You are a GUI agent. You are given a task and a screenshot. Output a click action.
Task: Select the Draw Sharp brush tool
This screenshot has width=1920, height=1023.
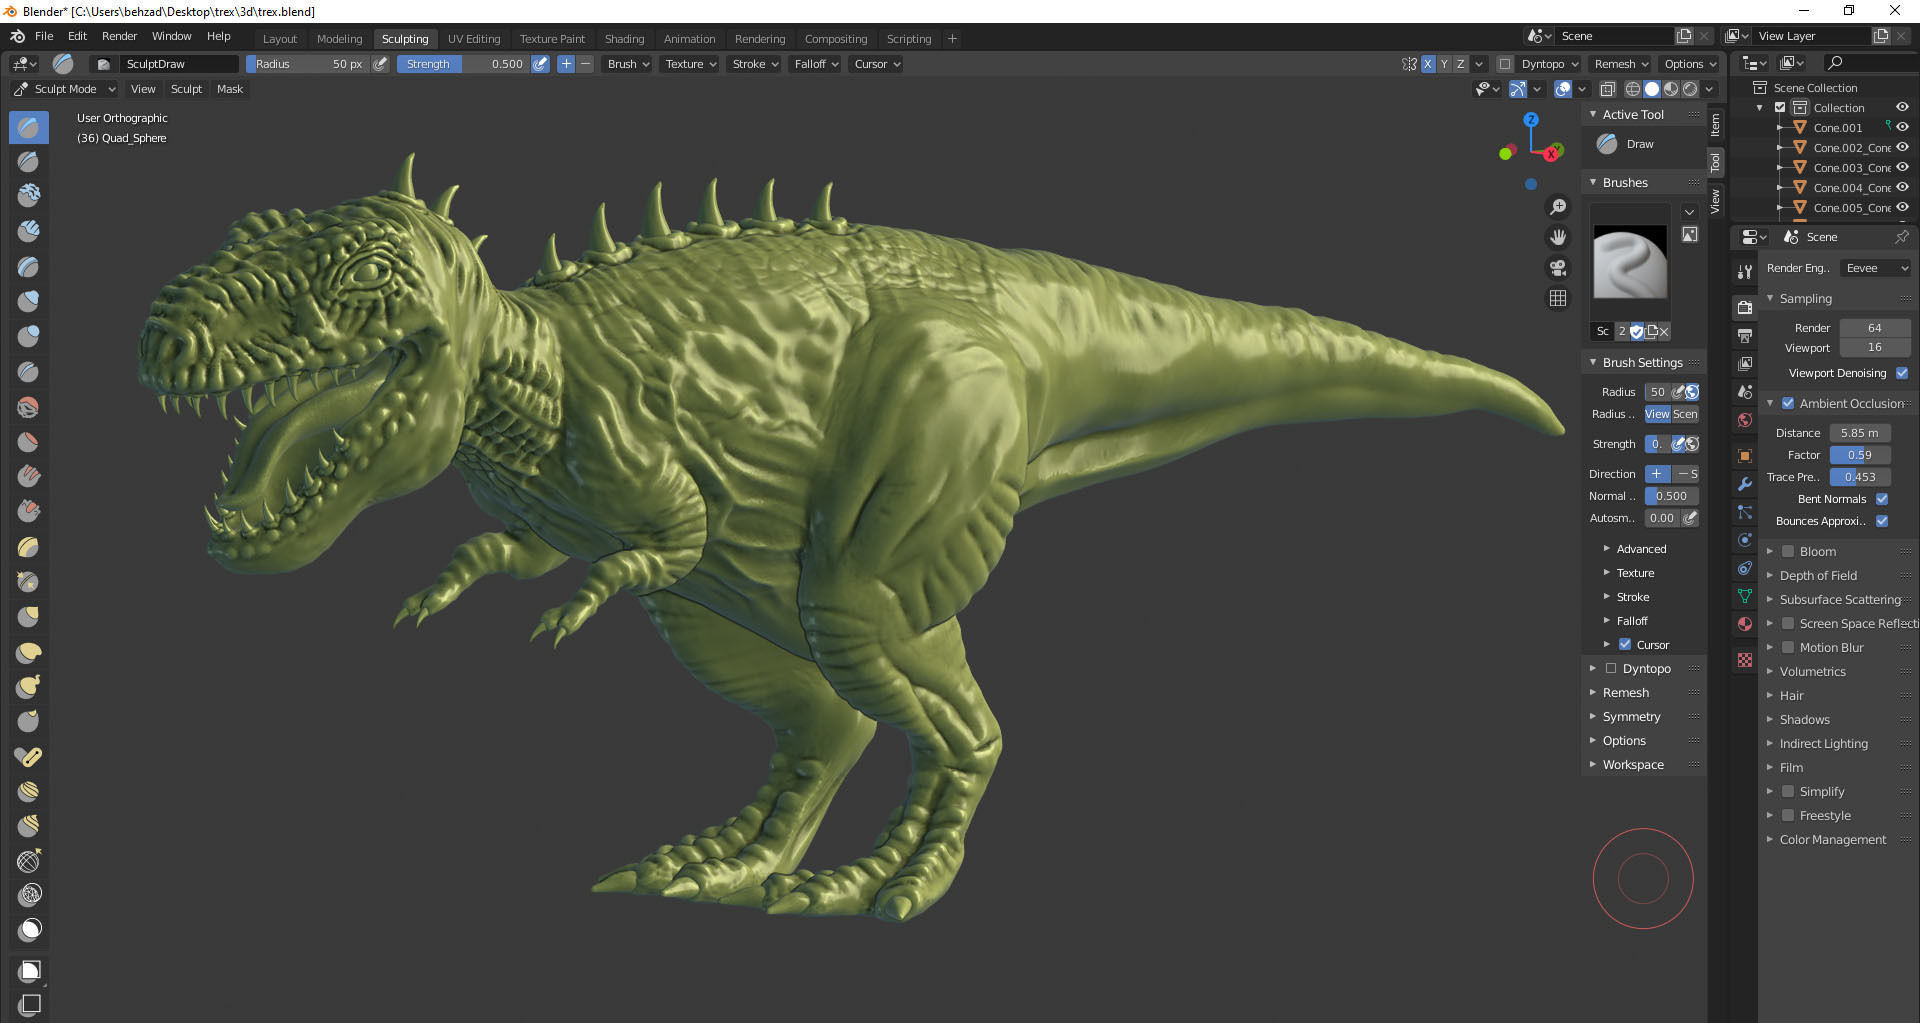pyautogui.click(x=29, y=162)
